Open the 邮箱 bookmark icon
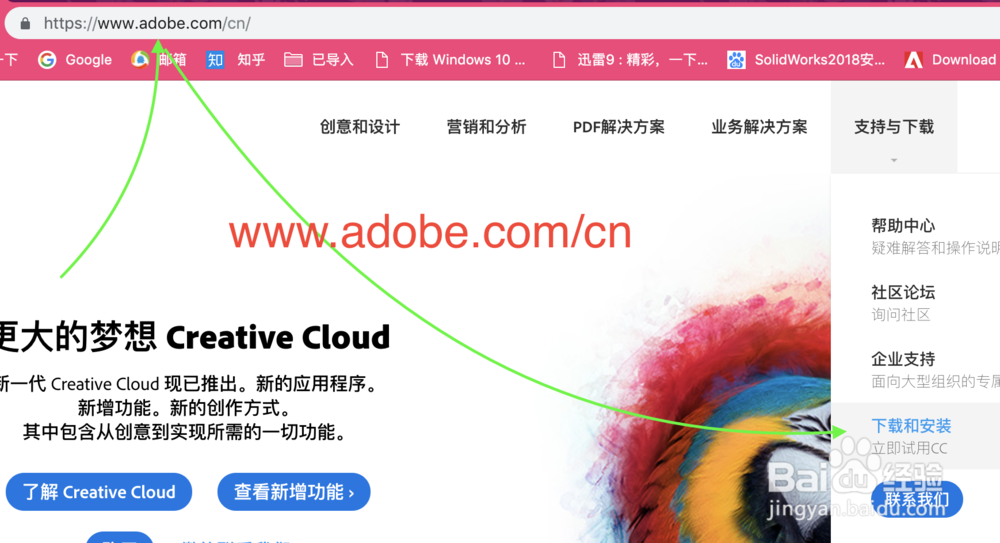The image size is (1000, 543). [x=140, y=60]
